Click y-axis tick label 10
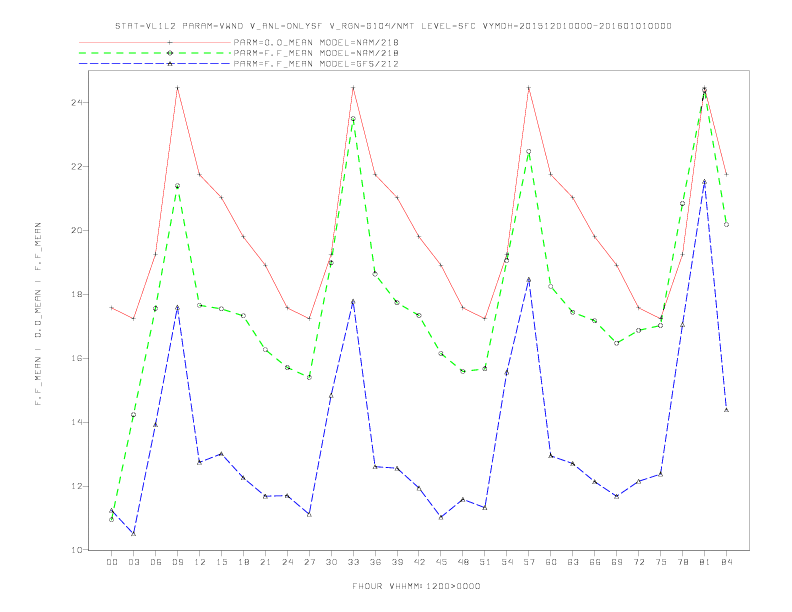The height and width of the screenshot is (612, 792). (x=77, y=550)
